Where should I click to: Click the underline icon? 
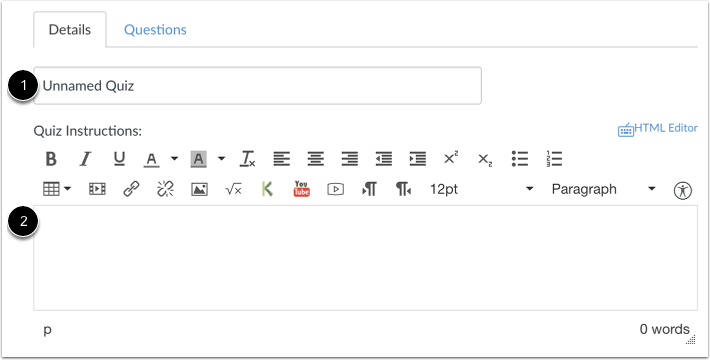(119, 159)
